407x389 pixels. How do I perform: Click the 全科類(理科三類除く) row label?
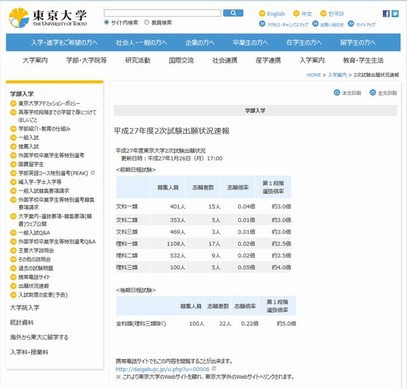[x=141, y=324]
